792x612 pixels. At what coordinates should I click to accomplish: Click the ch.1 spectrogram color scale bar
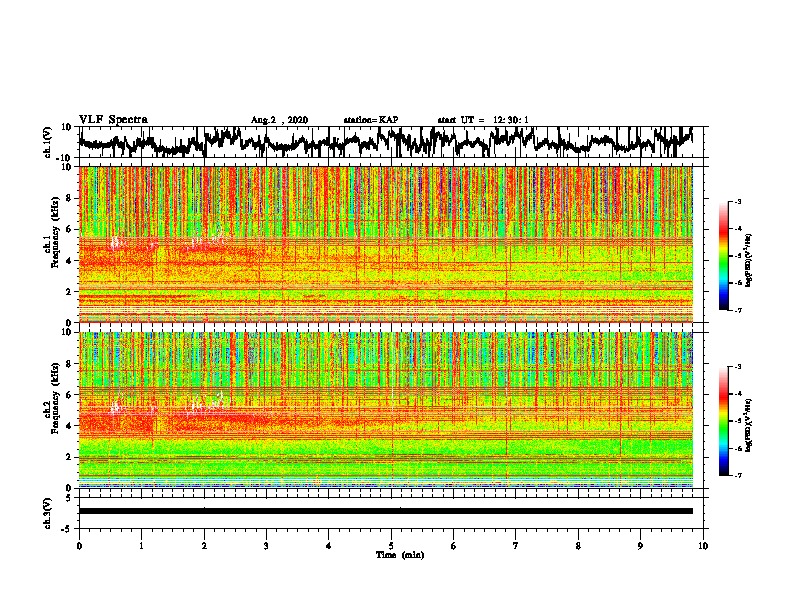pos(724,256)
